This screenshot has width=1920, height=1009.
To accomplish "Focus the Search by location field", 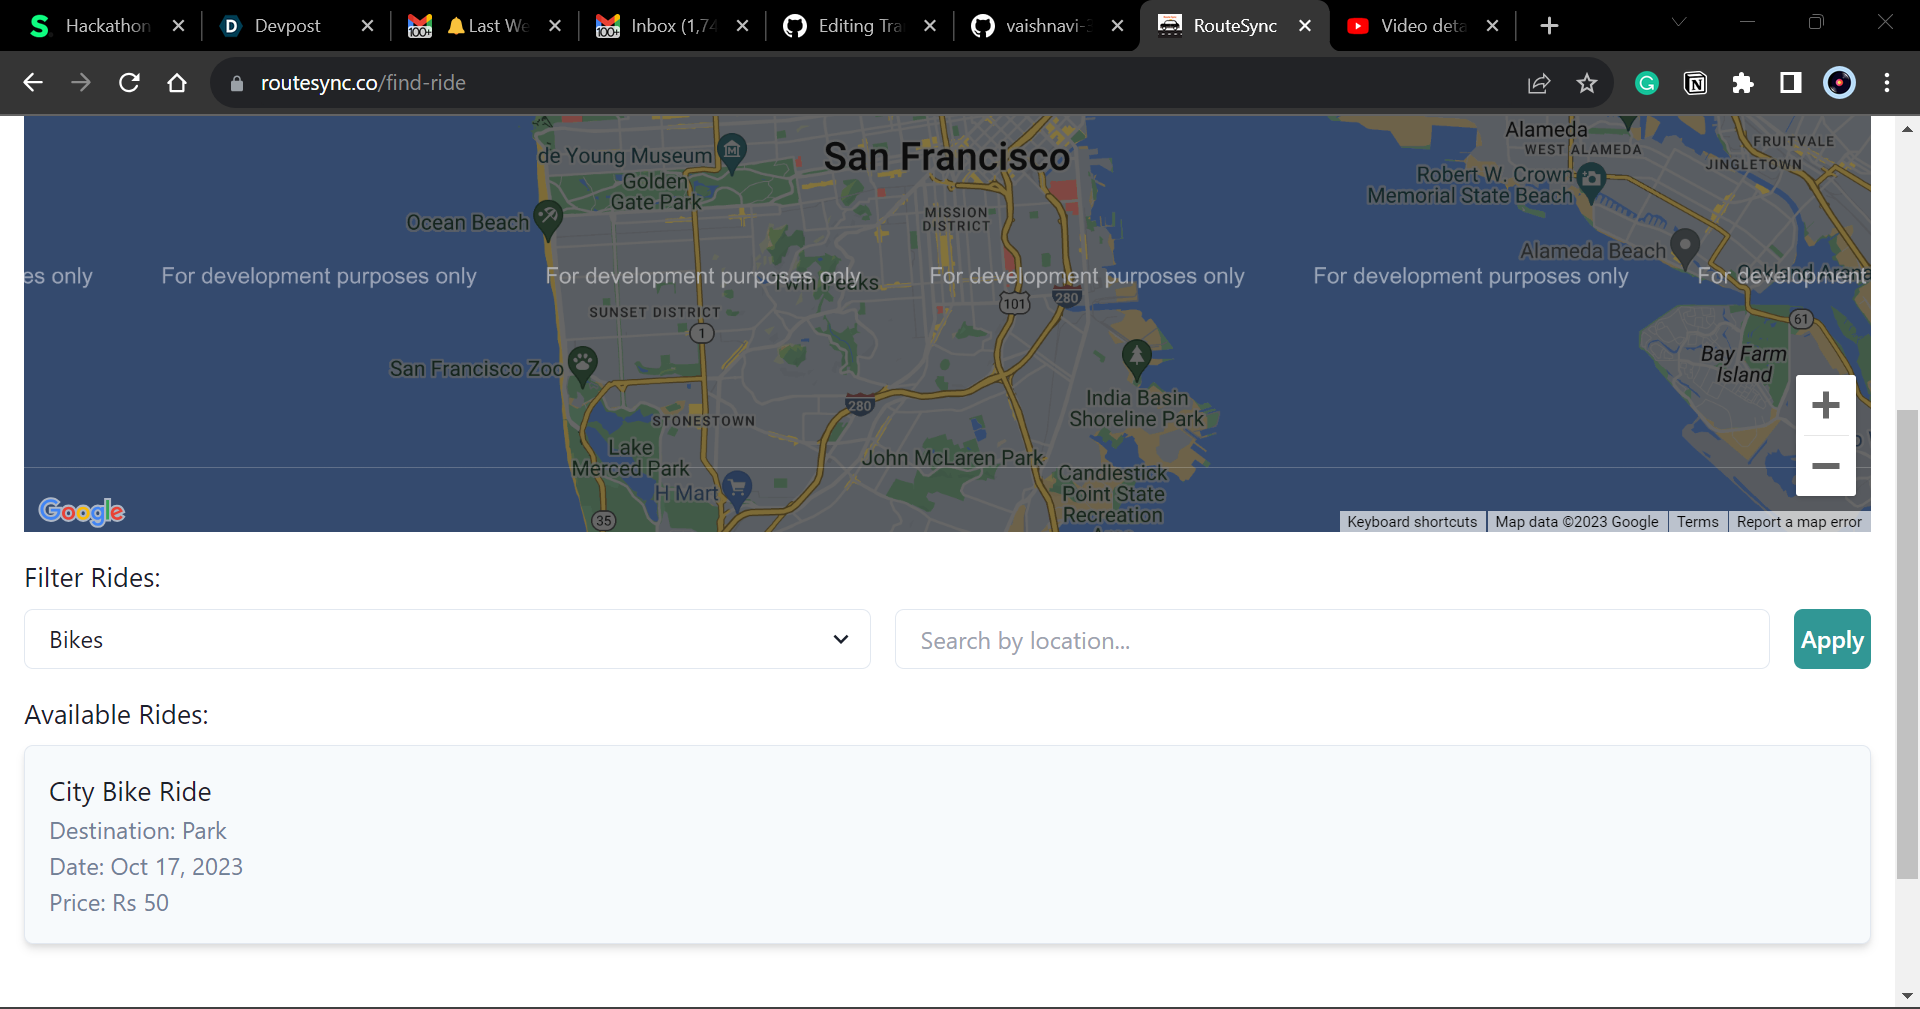I will (x=1332, y=639).
